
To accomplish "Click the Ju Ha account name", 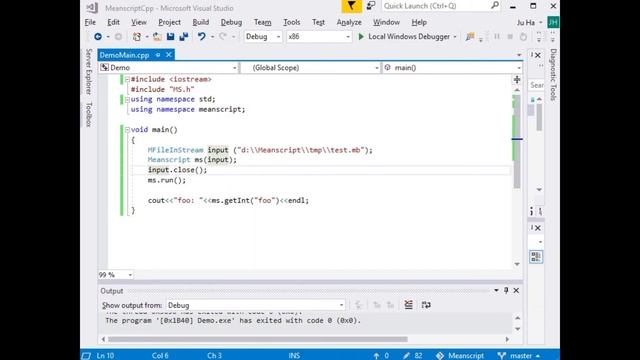I will tap(526, 22).
